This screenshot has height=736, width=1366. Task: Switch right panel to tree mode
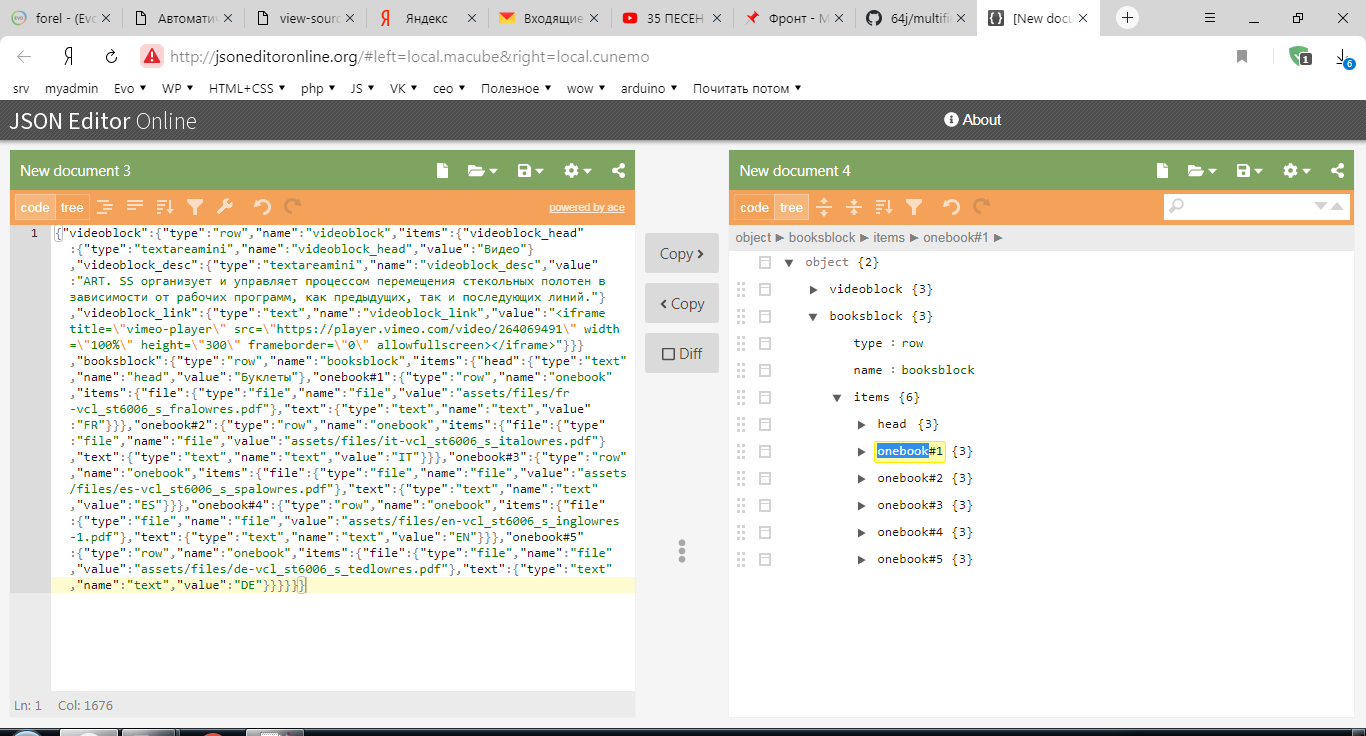791,208
